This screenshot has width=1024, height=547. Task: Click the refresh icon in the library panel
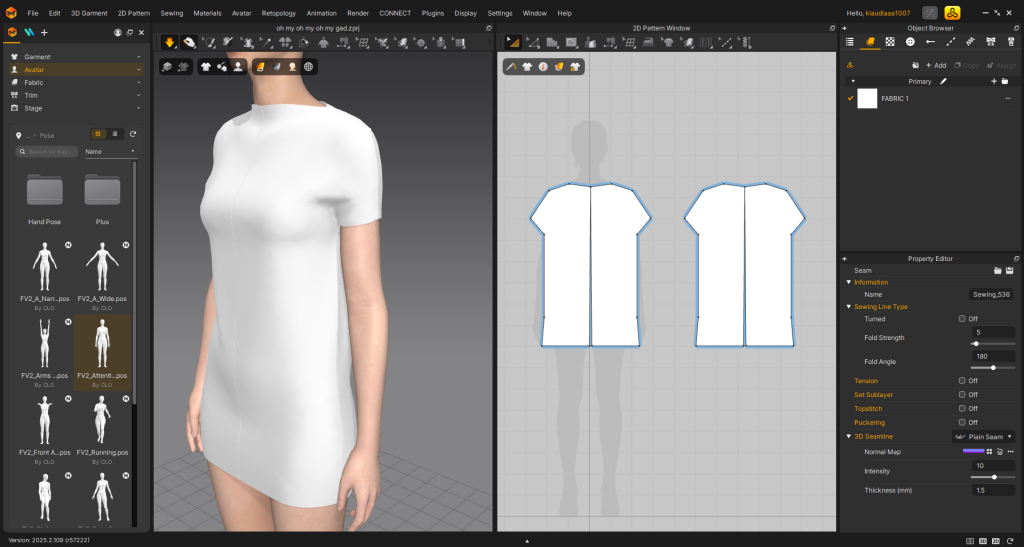(x=133, y=133)
